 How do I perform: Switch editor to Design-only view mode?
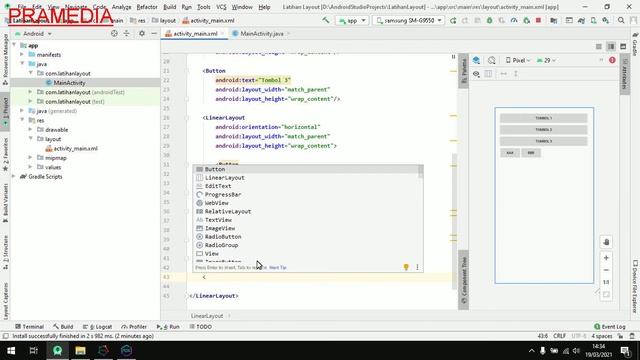[x=623, y=47]
